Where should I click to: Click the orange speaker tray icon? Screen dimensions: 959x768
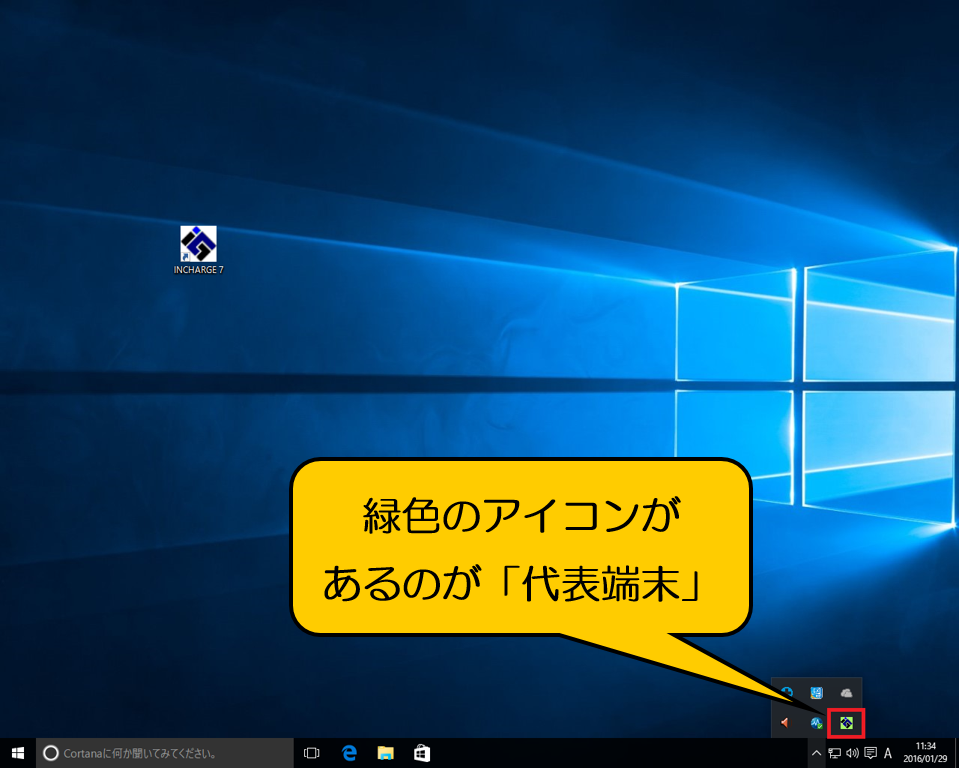785,723
